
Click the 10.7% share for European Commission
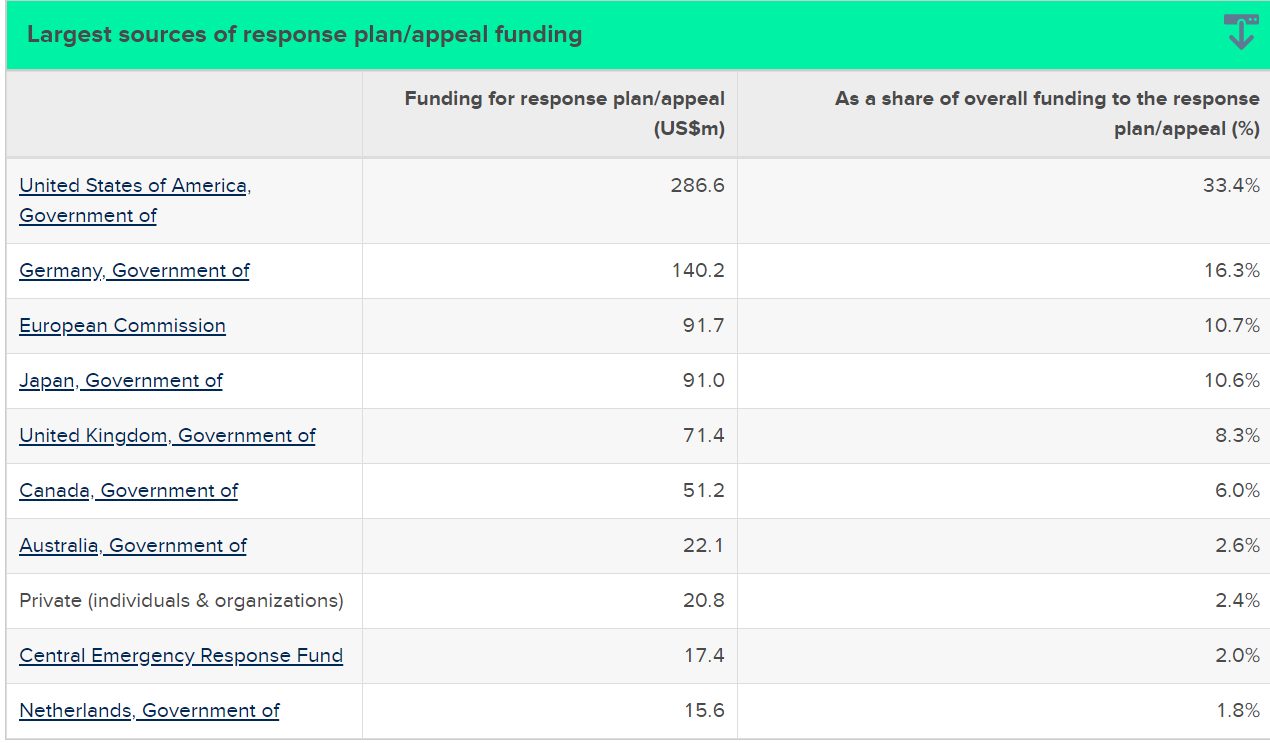(1231, 326)
